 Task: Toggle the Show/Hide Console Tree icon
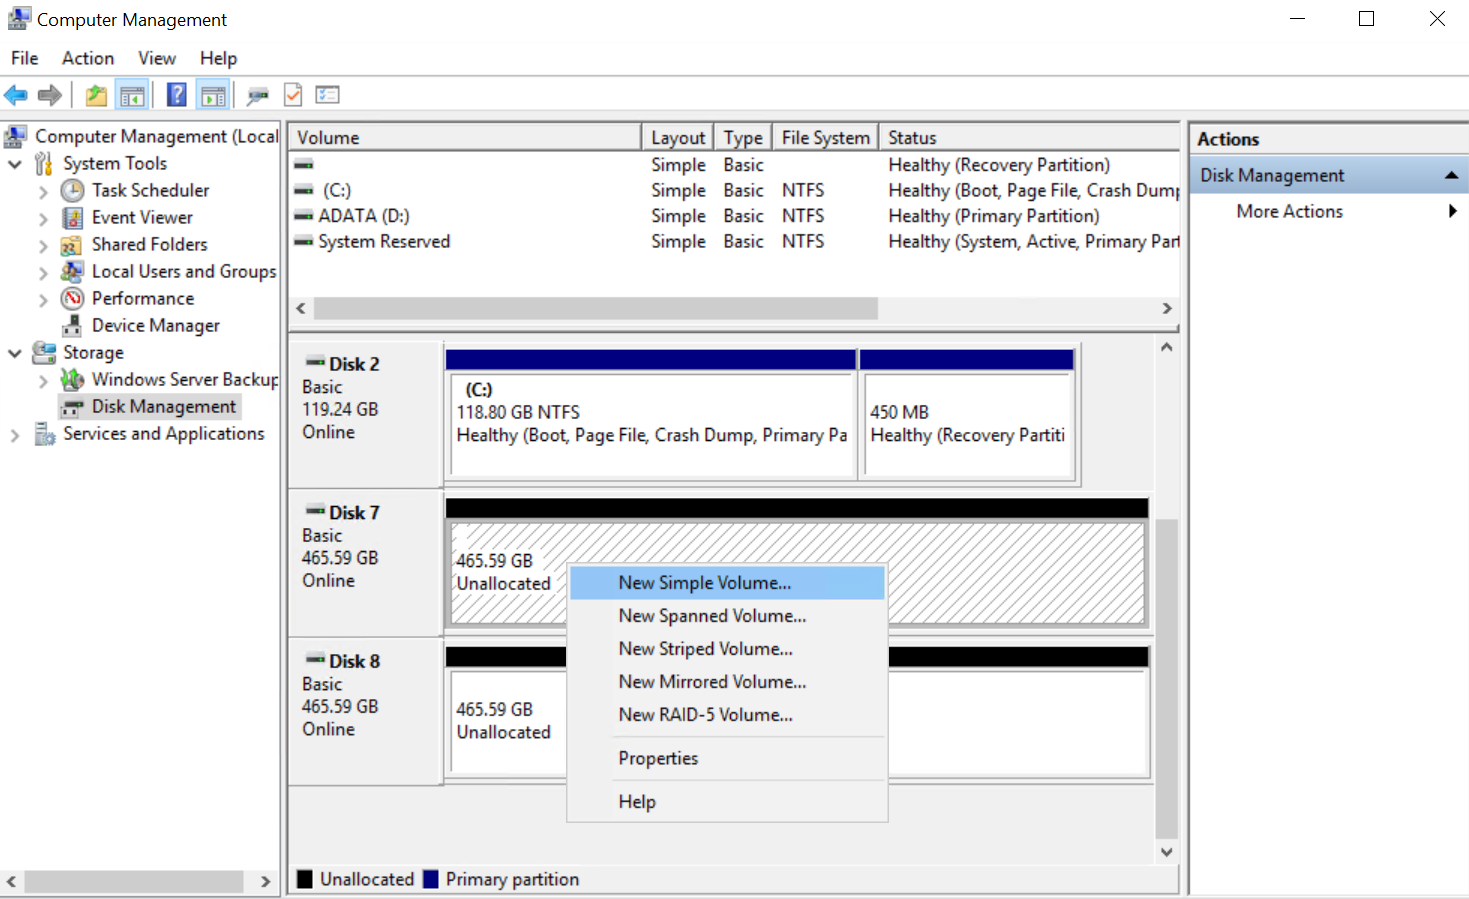132,95
